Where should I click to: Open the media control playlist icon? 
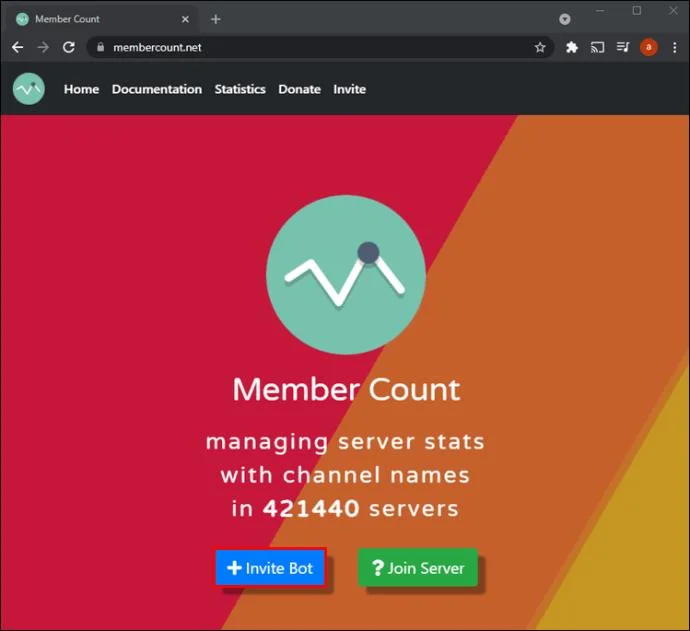(623, 47)
